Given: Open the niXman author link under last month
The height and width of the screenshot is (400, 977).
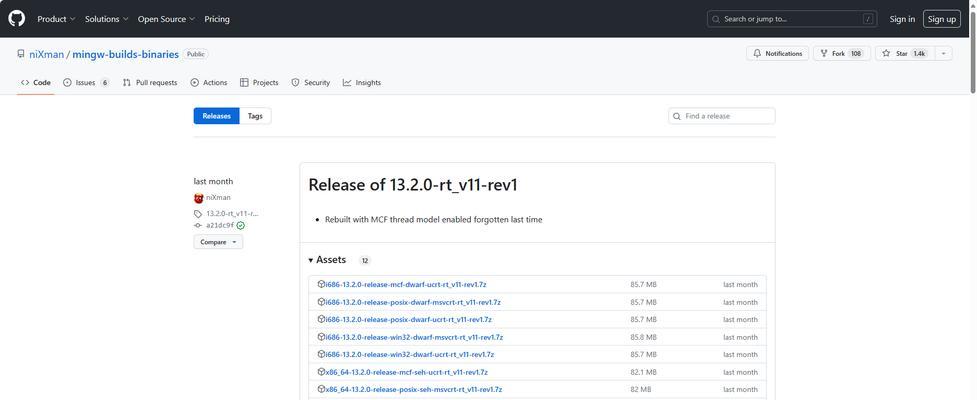Looking at the screenshot, I should 218,198.
